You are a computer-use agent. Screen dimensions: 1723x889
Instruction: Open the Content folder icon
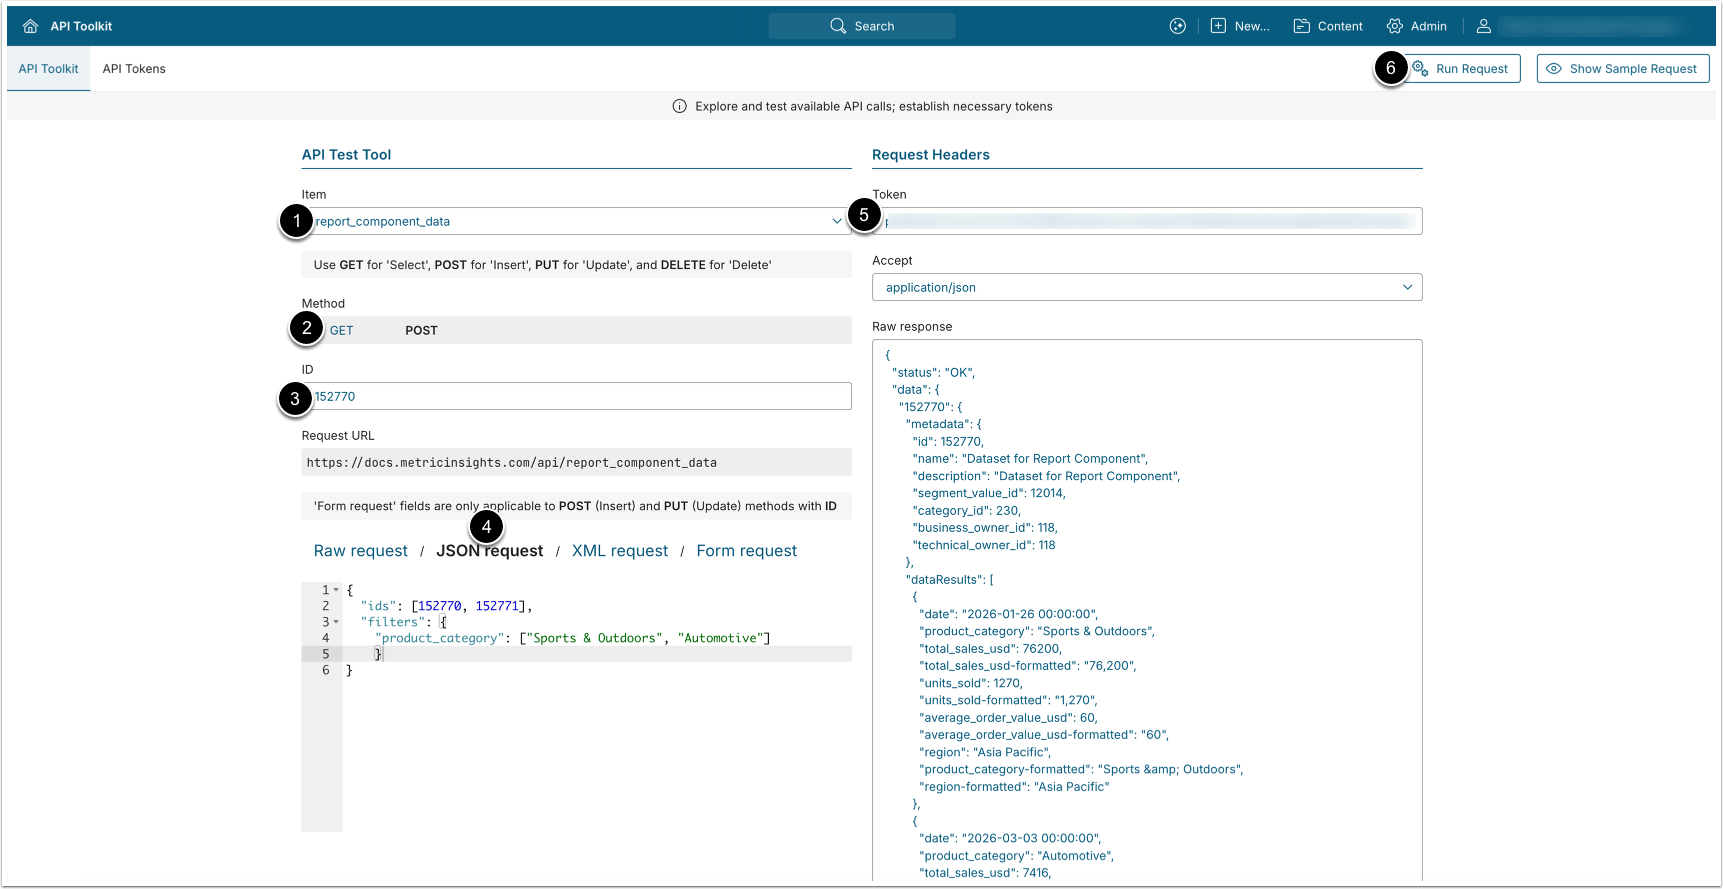1301,26
